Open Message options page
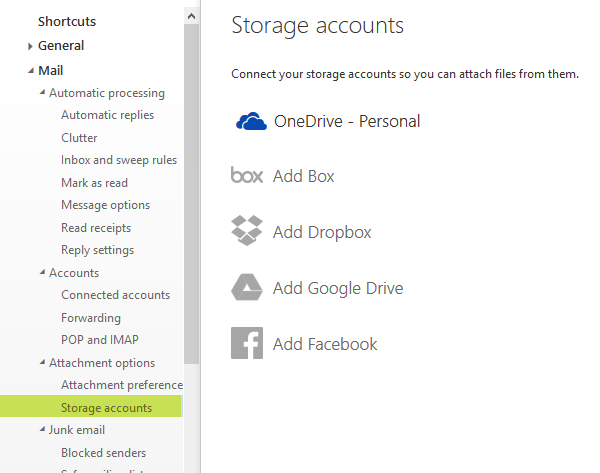Viewport: 600px width, 473px height. click(106, 205)
